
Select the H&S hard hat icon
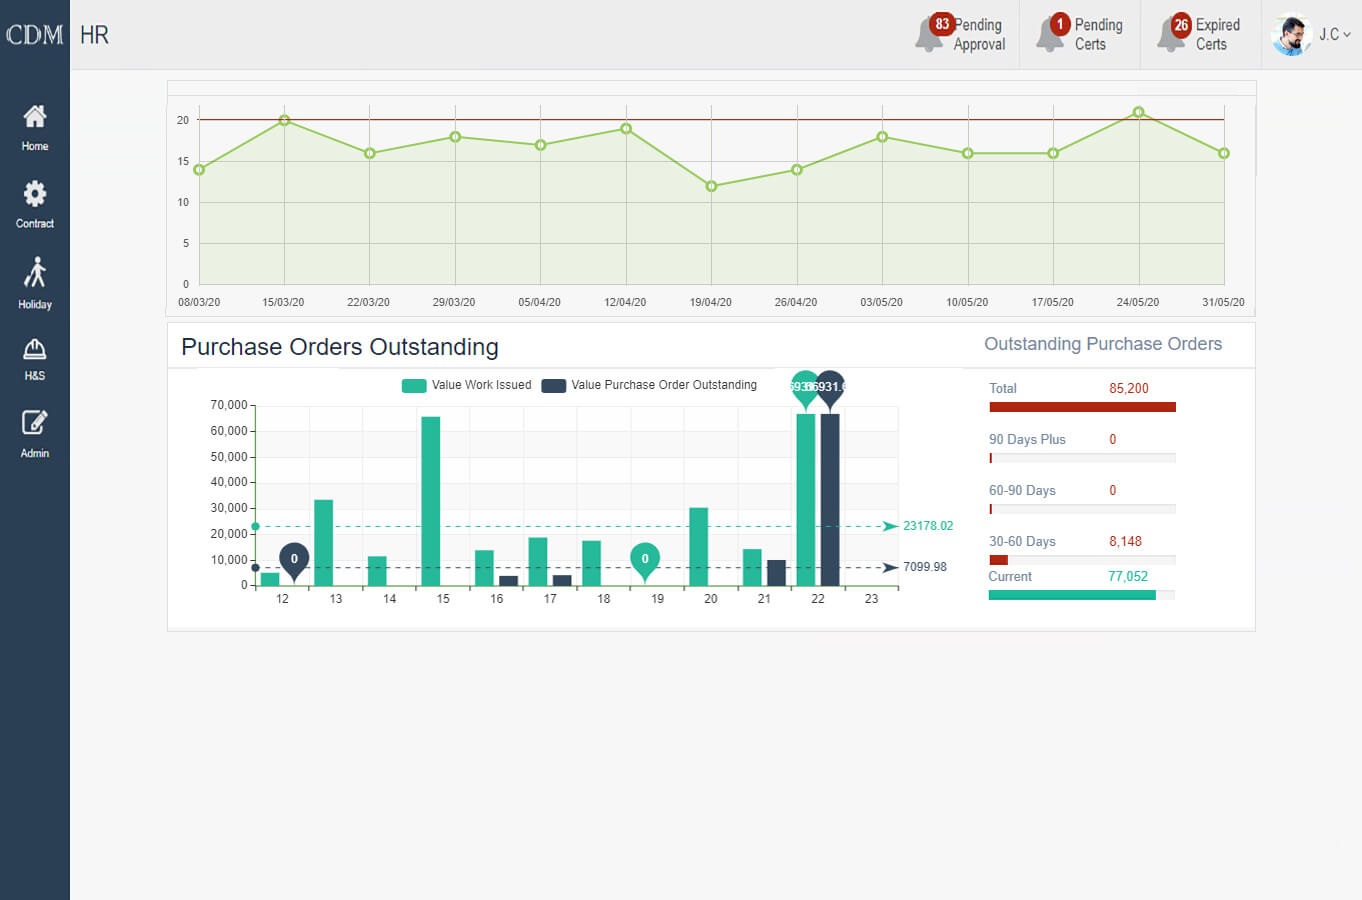35,349
